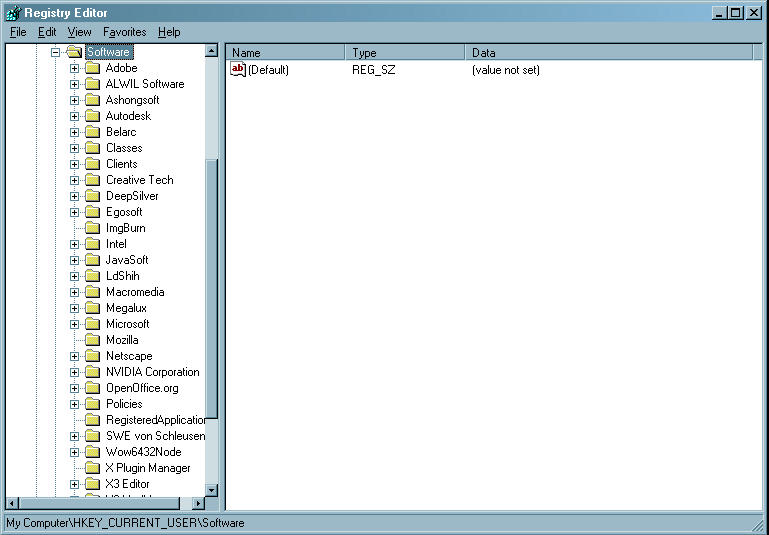This screenshot has width=769, height=535.
Task: Click the tree vertical scrollbar thumb
Action: coord(211,289)
